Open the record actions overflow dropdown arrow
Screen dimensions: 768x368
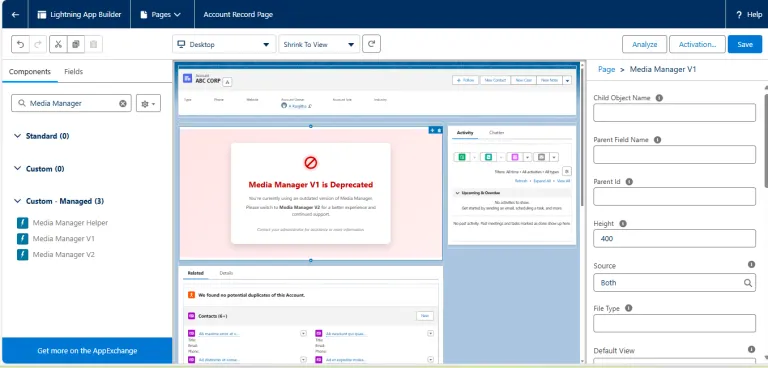[567, 80]
